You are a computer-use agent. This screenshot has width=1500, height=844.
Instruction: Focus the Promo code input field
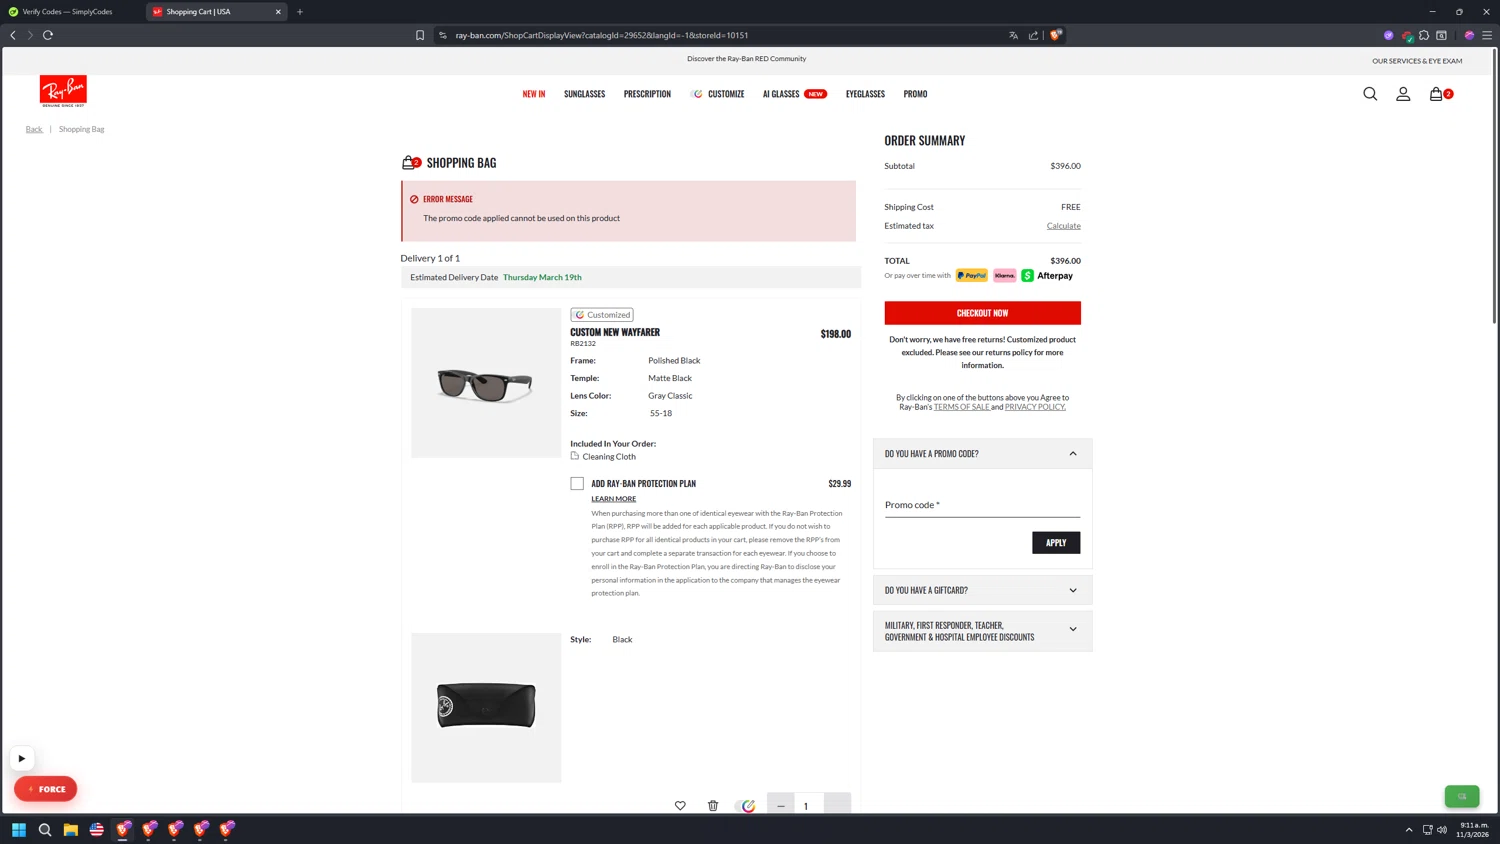click(982, 505)
